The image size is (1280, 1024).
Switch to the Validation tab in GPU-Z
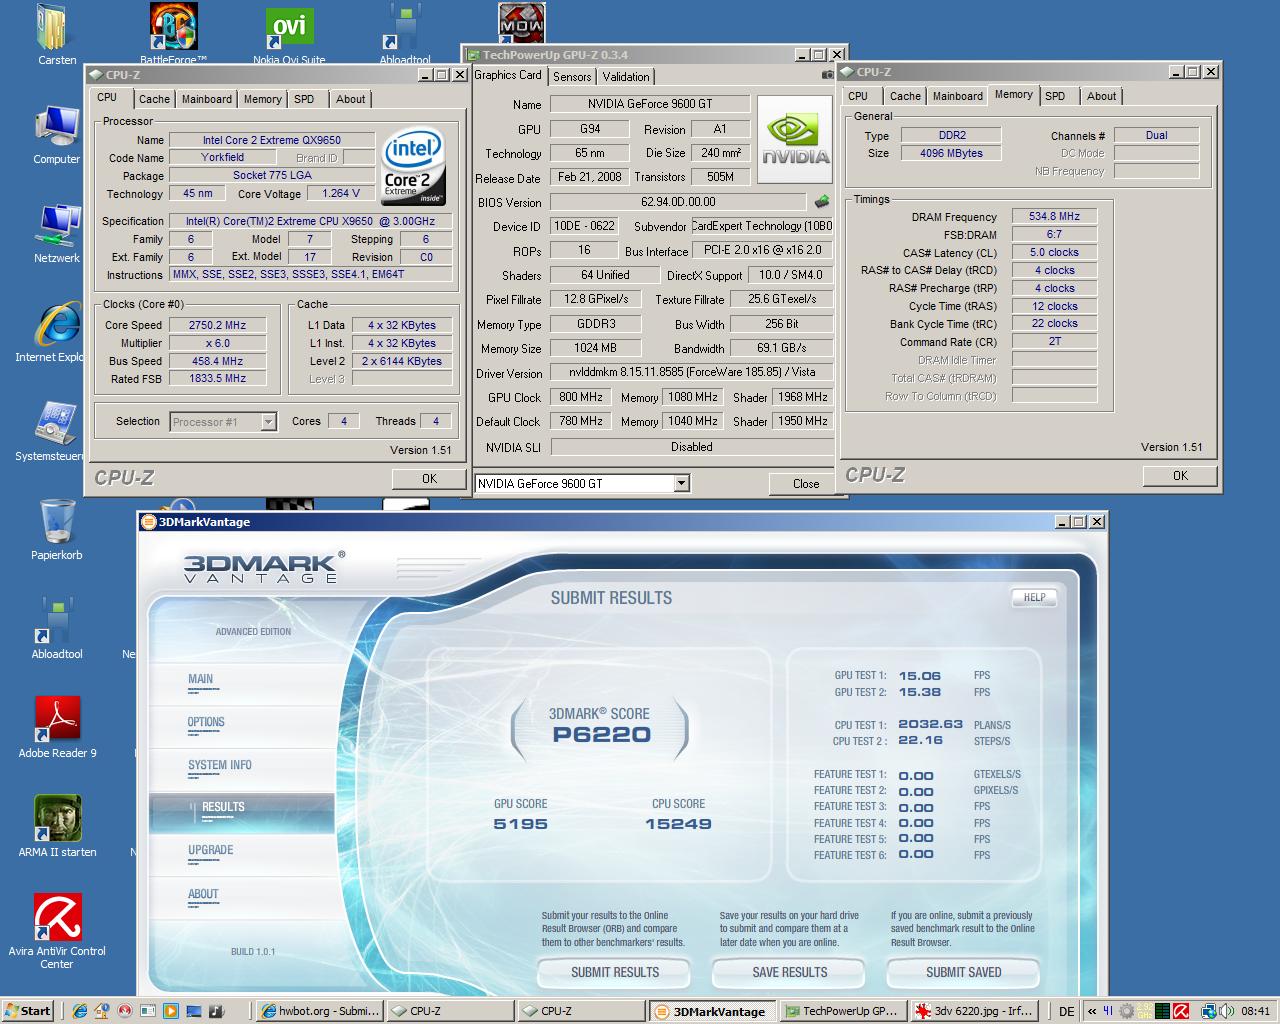tap(626, 76)
